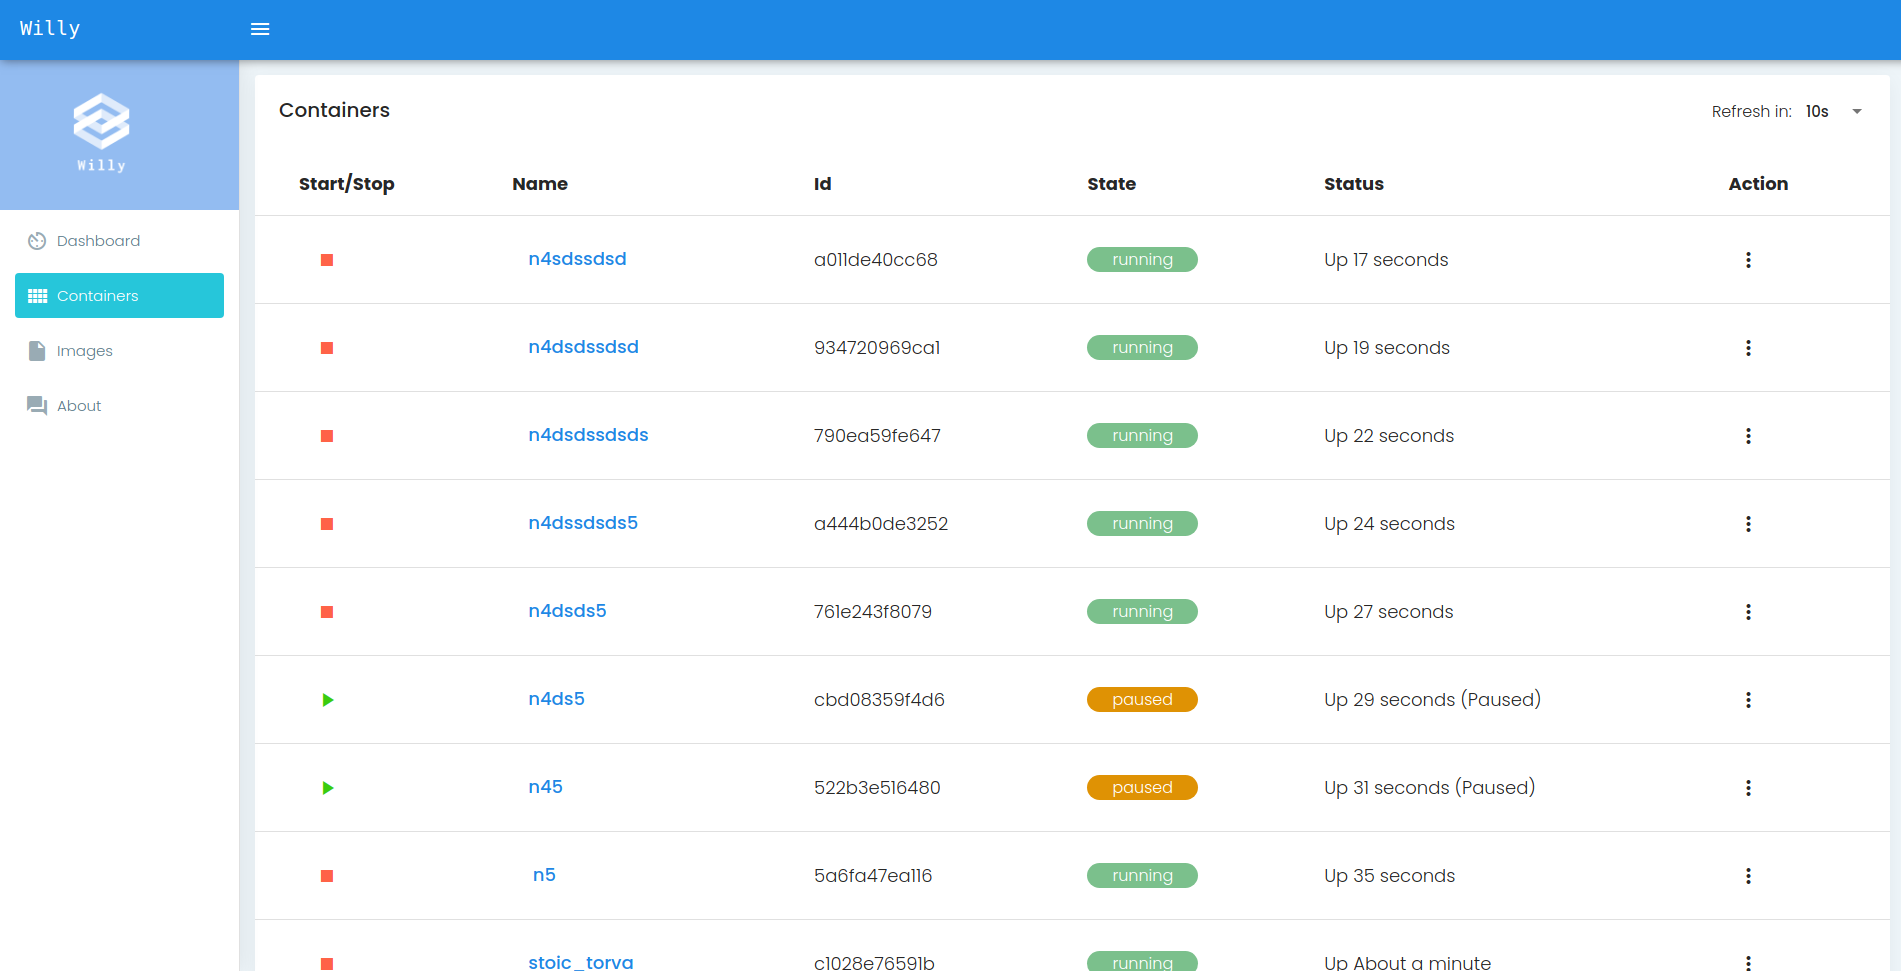Click the paused badge for n4ds5

pos(1142,700)
